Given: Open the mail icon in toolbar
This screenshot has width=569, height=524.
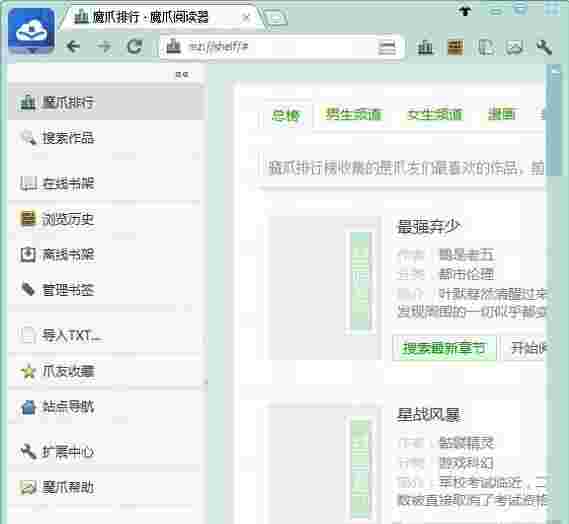Looking at the screenshot, I should tap(515, 47).
